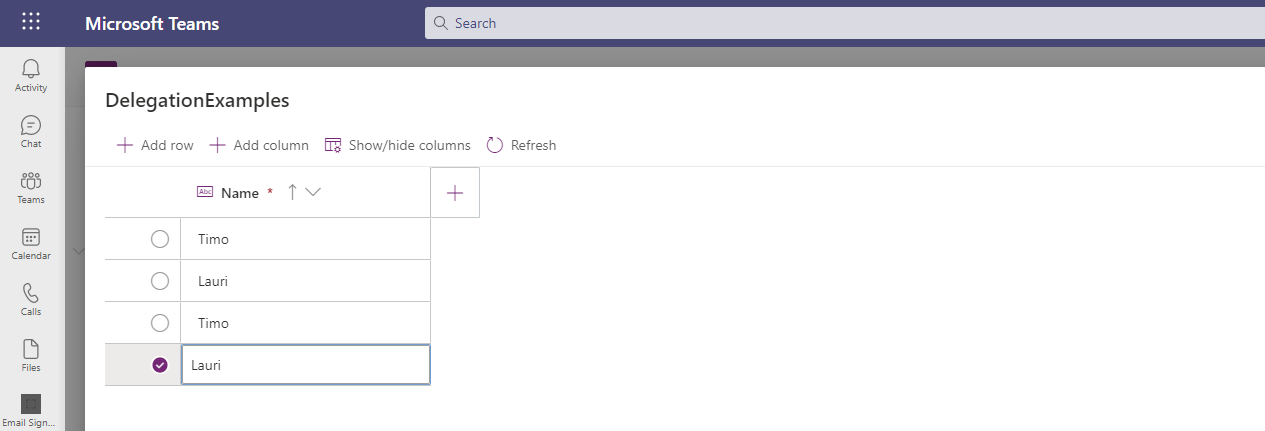The image size is (1265, 431).
Task: Select the first Timo row circle
Action: tap(159, 239)
